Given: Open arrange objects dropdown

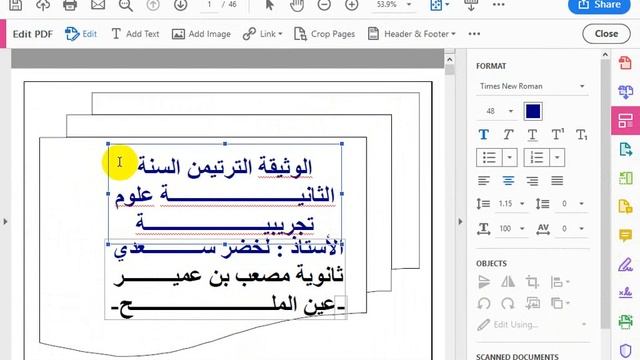Looking at the screenshot, I should [560, 303].
